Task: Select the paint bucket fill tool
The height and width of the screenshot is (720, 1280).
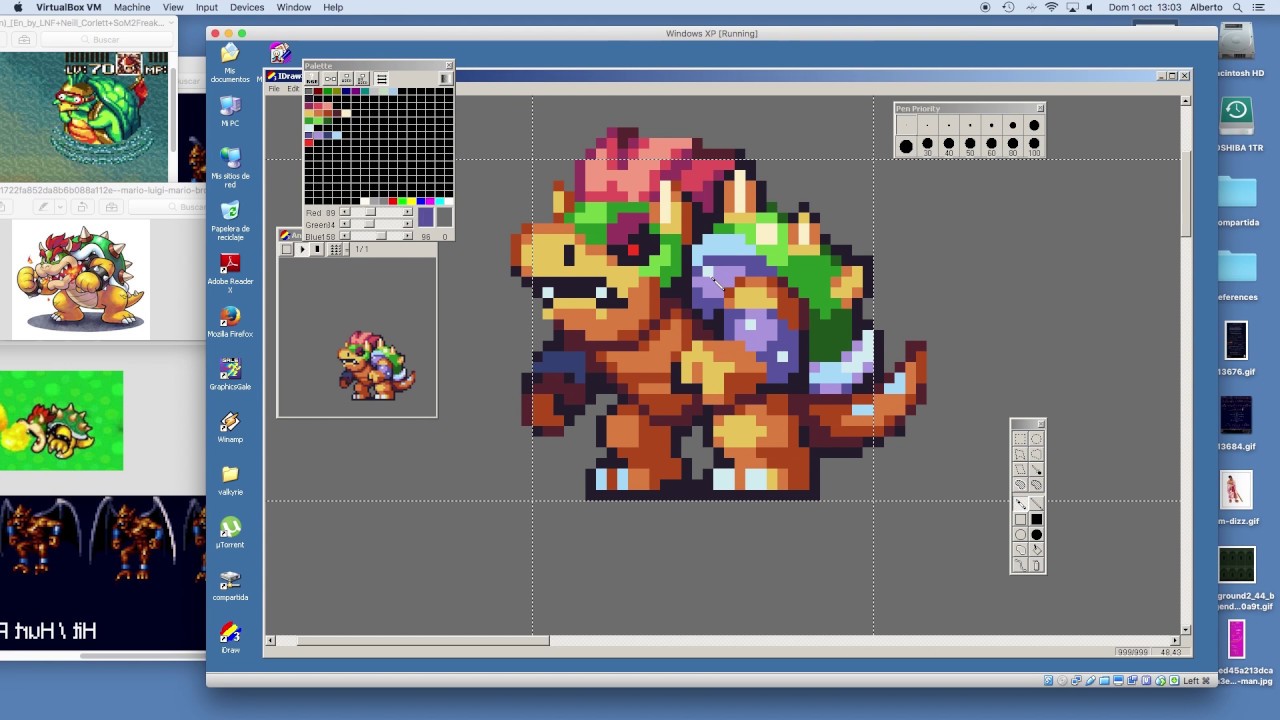Action: (x=1036, y=549)
